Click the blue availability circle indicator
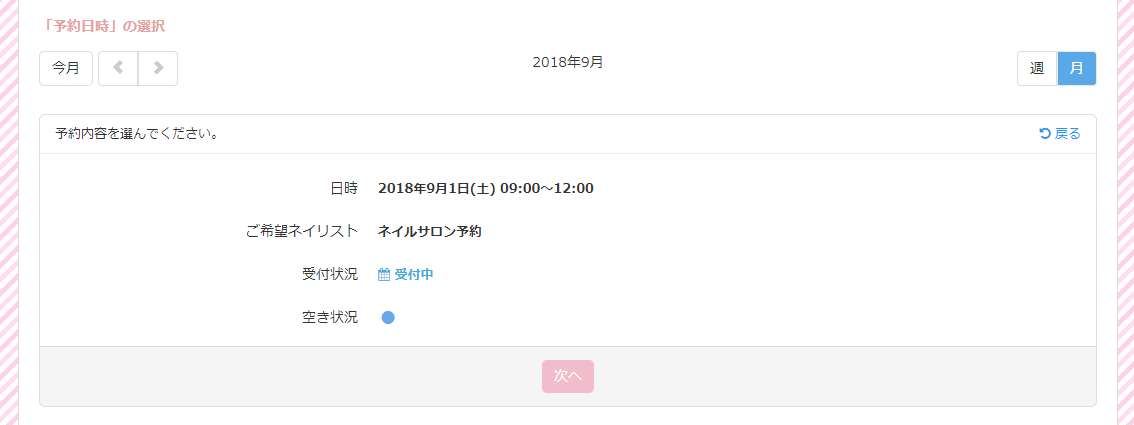 click(388, 318)
